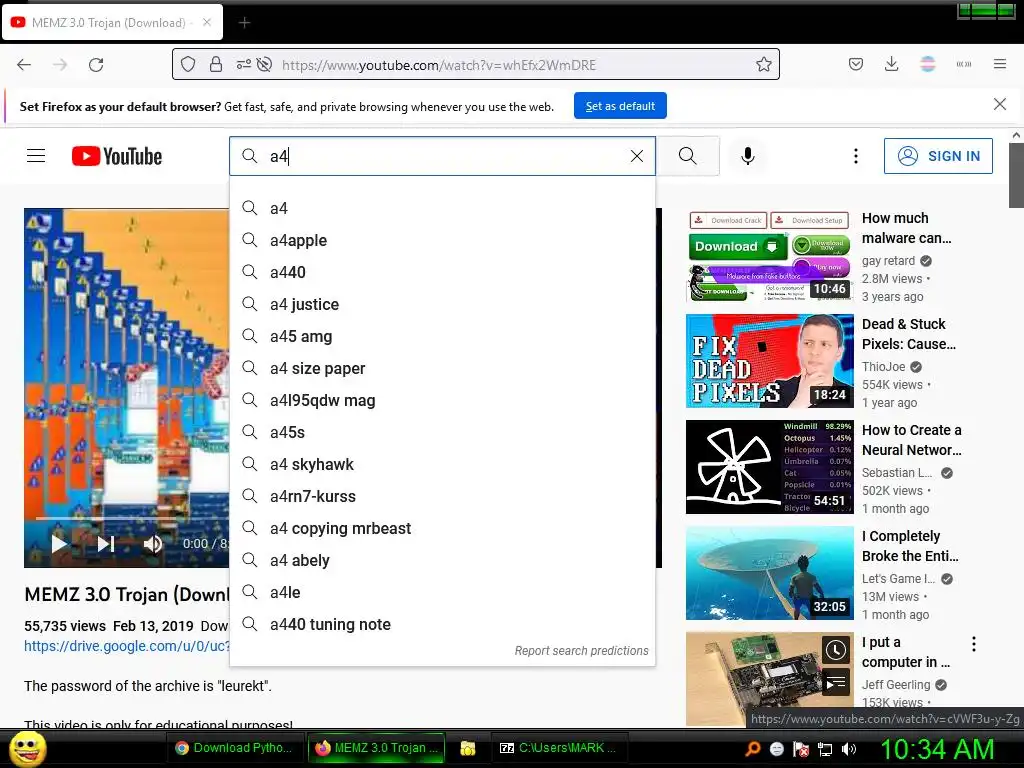1024x768 pixels.
Task: Click the page vertical scrollbar thumb
Action: [x=1016, y=175]
